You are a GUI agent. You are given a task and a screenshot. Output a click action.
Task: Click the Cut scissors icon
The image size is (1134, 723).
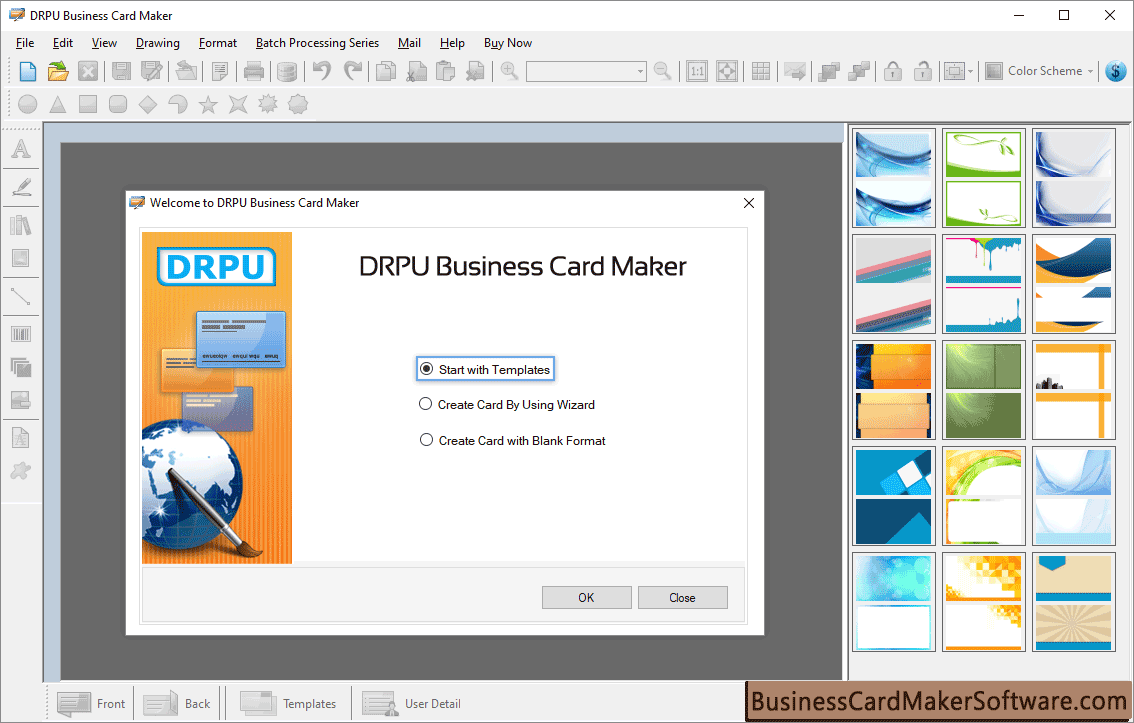point(416,71)
